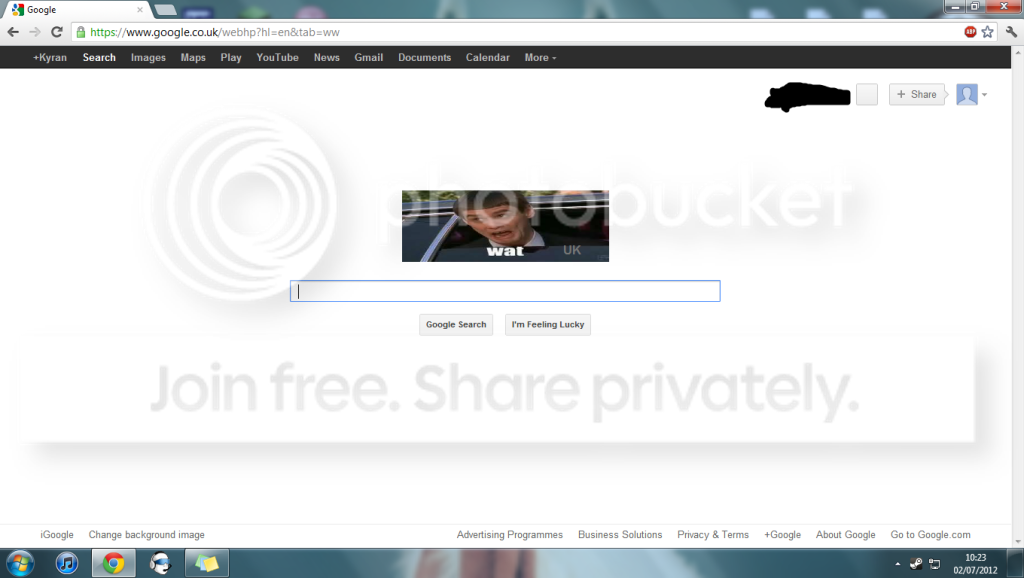Image resolution: width=1024 pixels, height=578 pixels.
Task: Open Sticky Notes taskbar icon
Action: click(206, 563)
